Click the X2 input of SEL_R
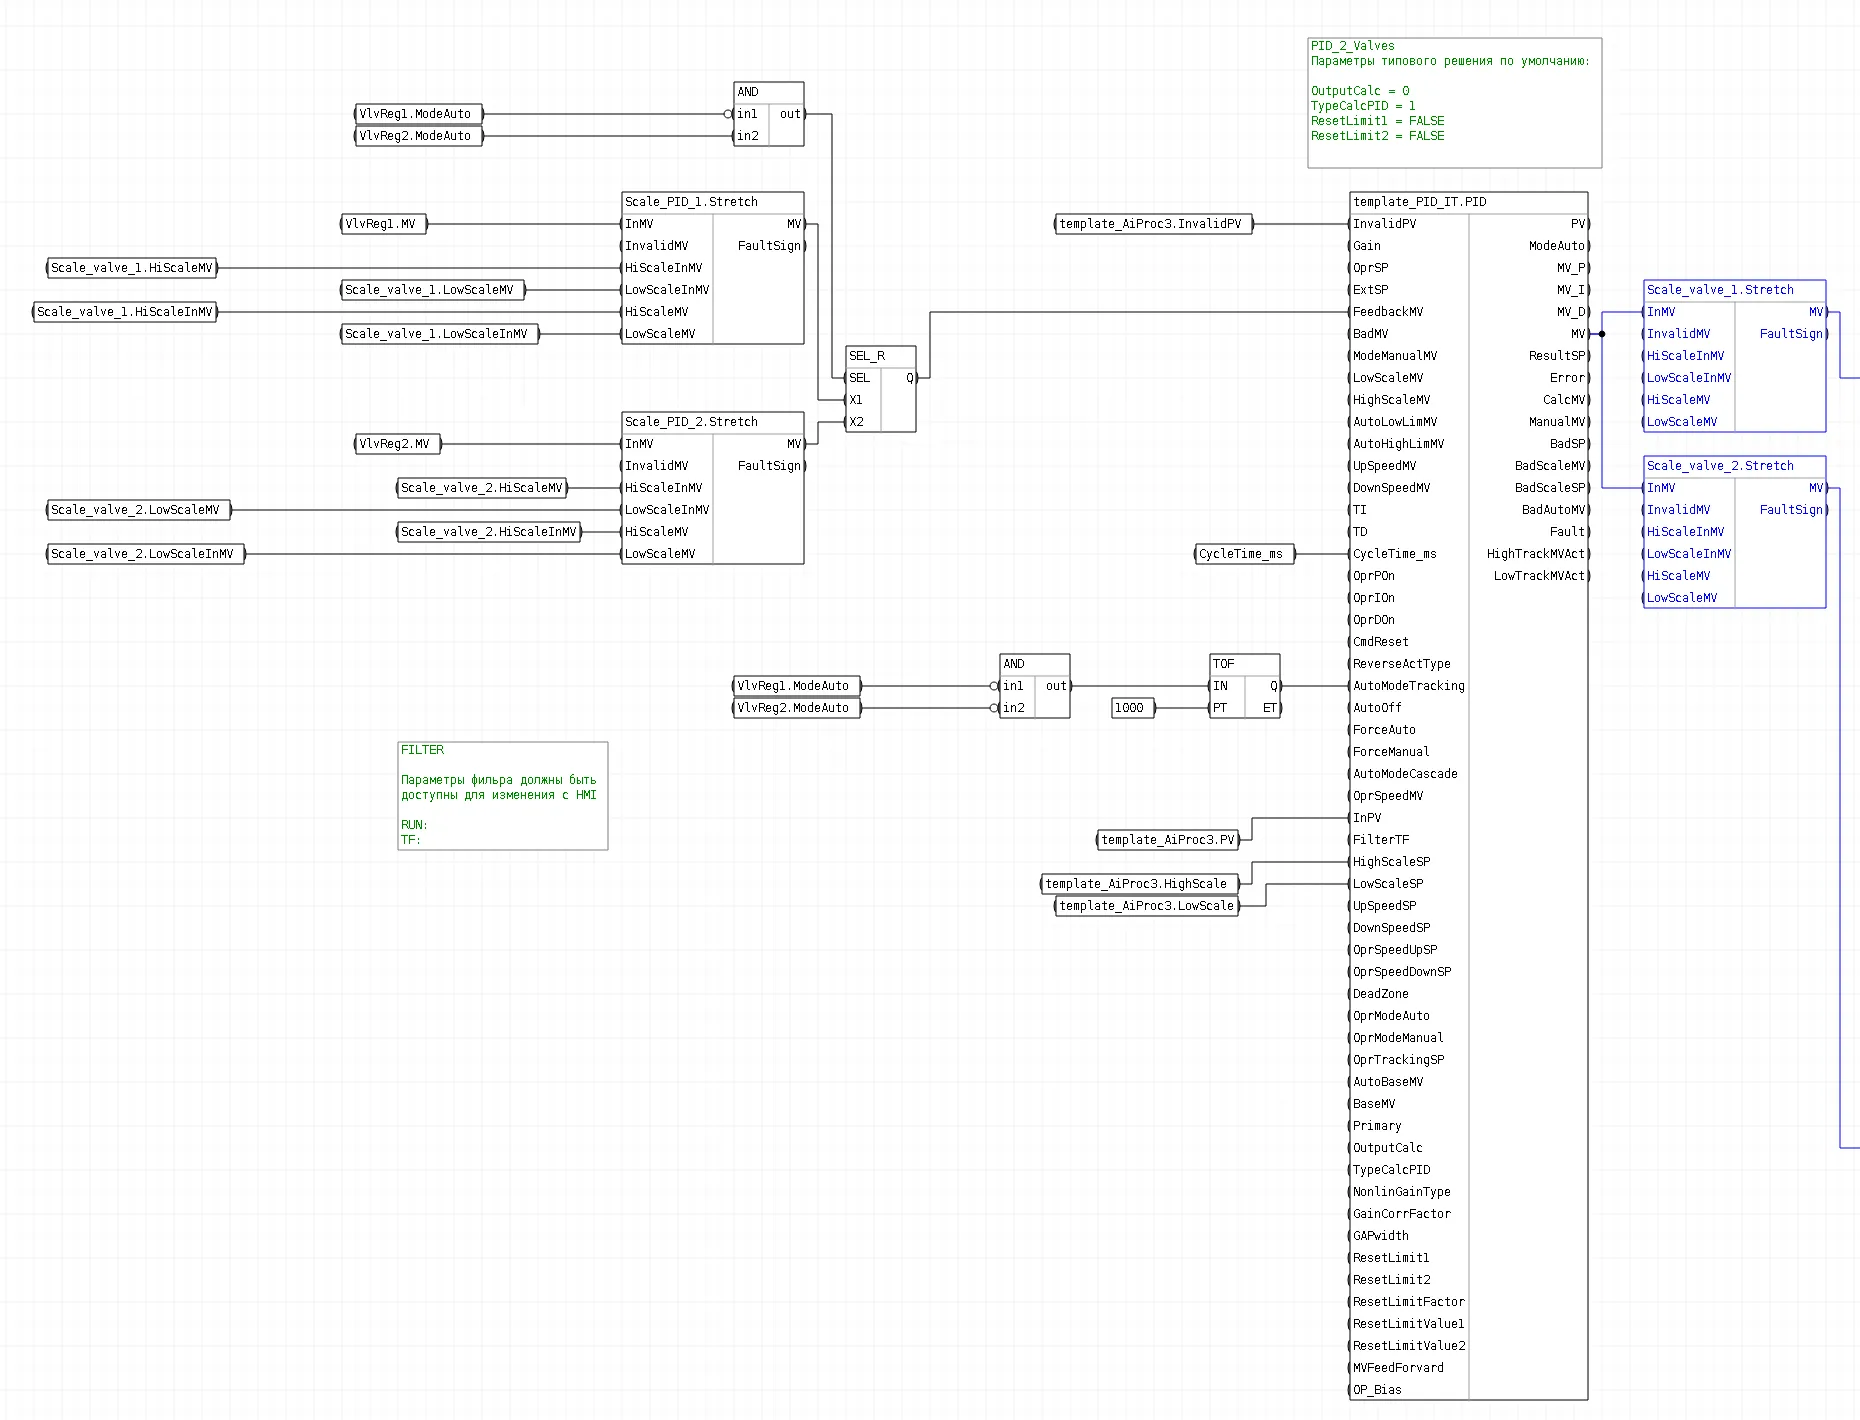Viewport: 1860px width, 1420px height. click(856, 422)
